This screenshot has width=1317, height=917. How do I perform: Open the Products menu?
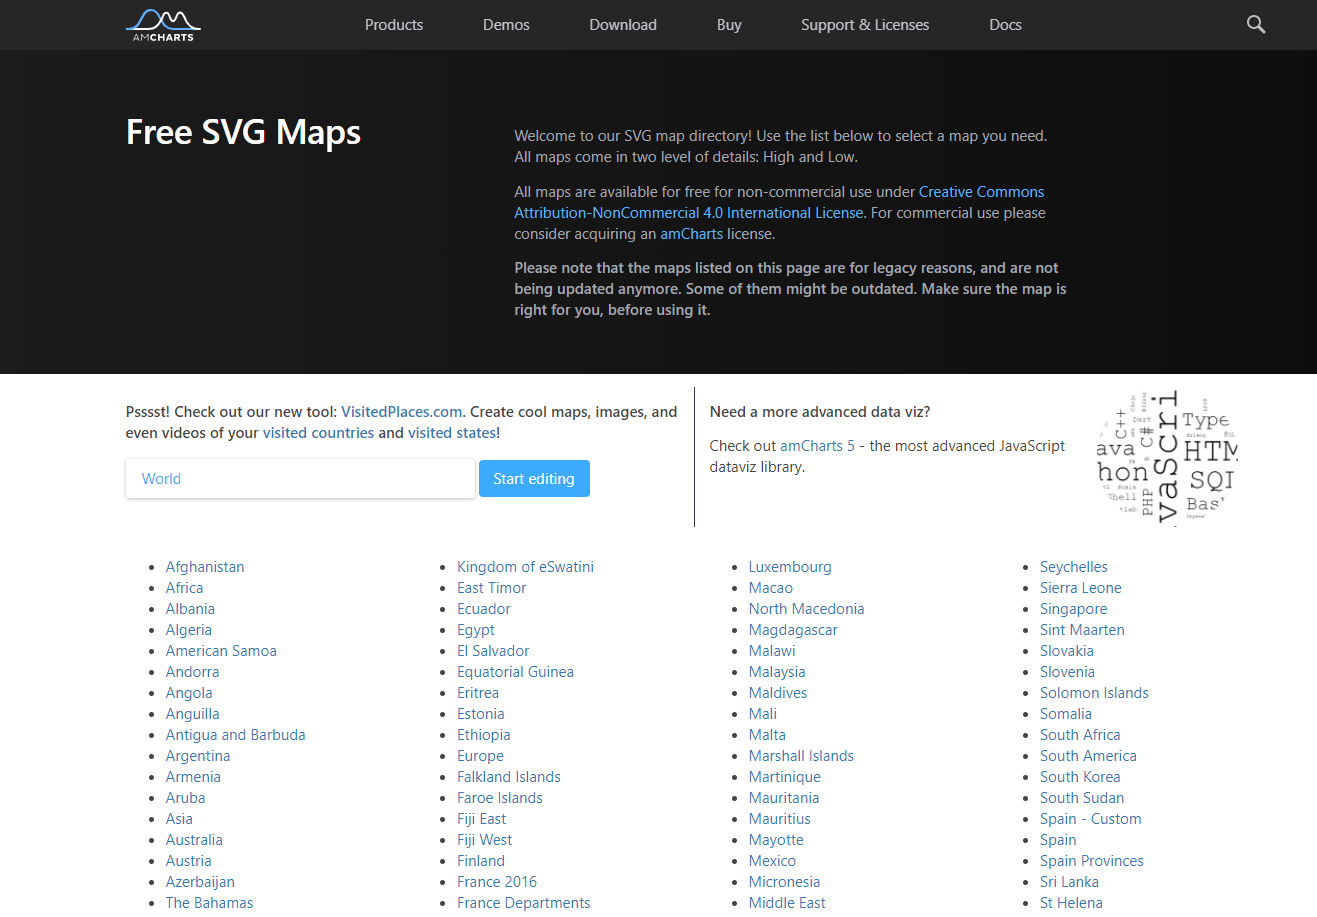point(394,25)
